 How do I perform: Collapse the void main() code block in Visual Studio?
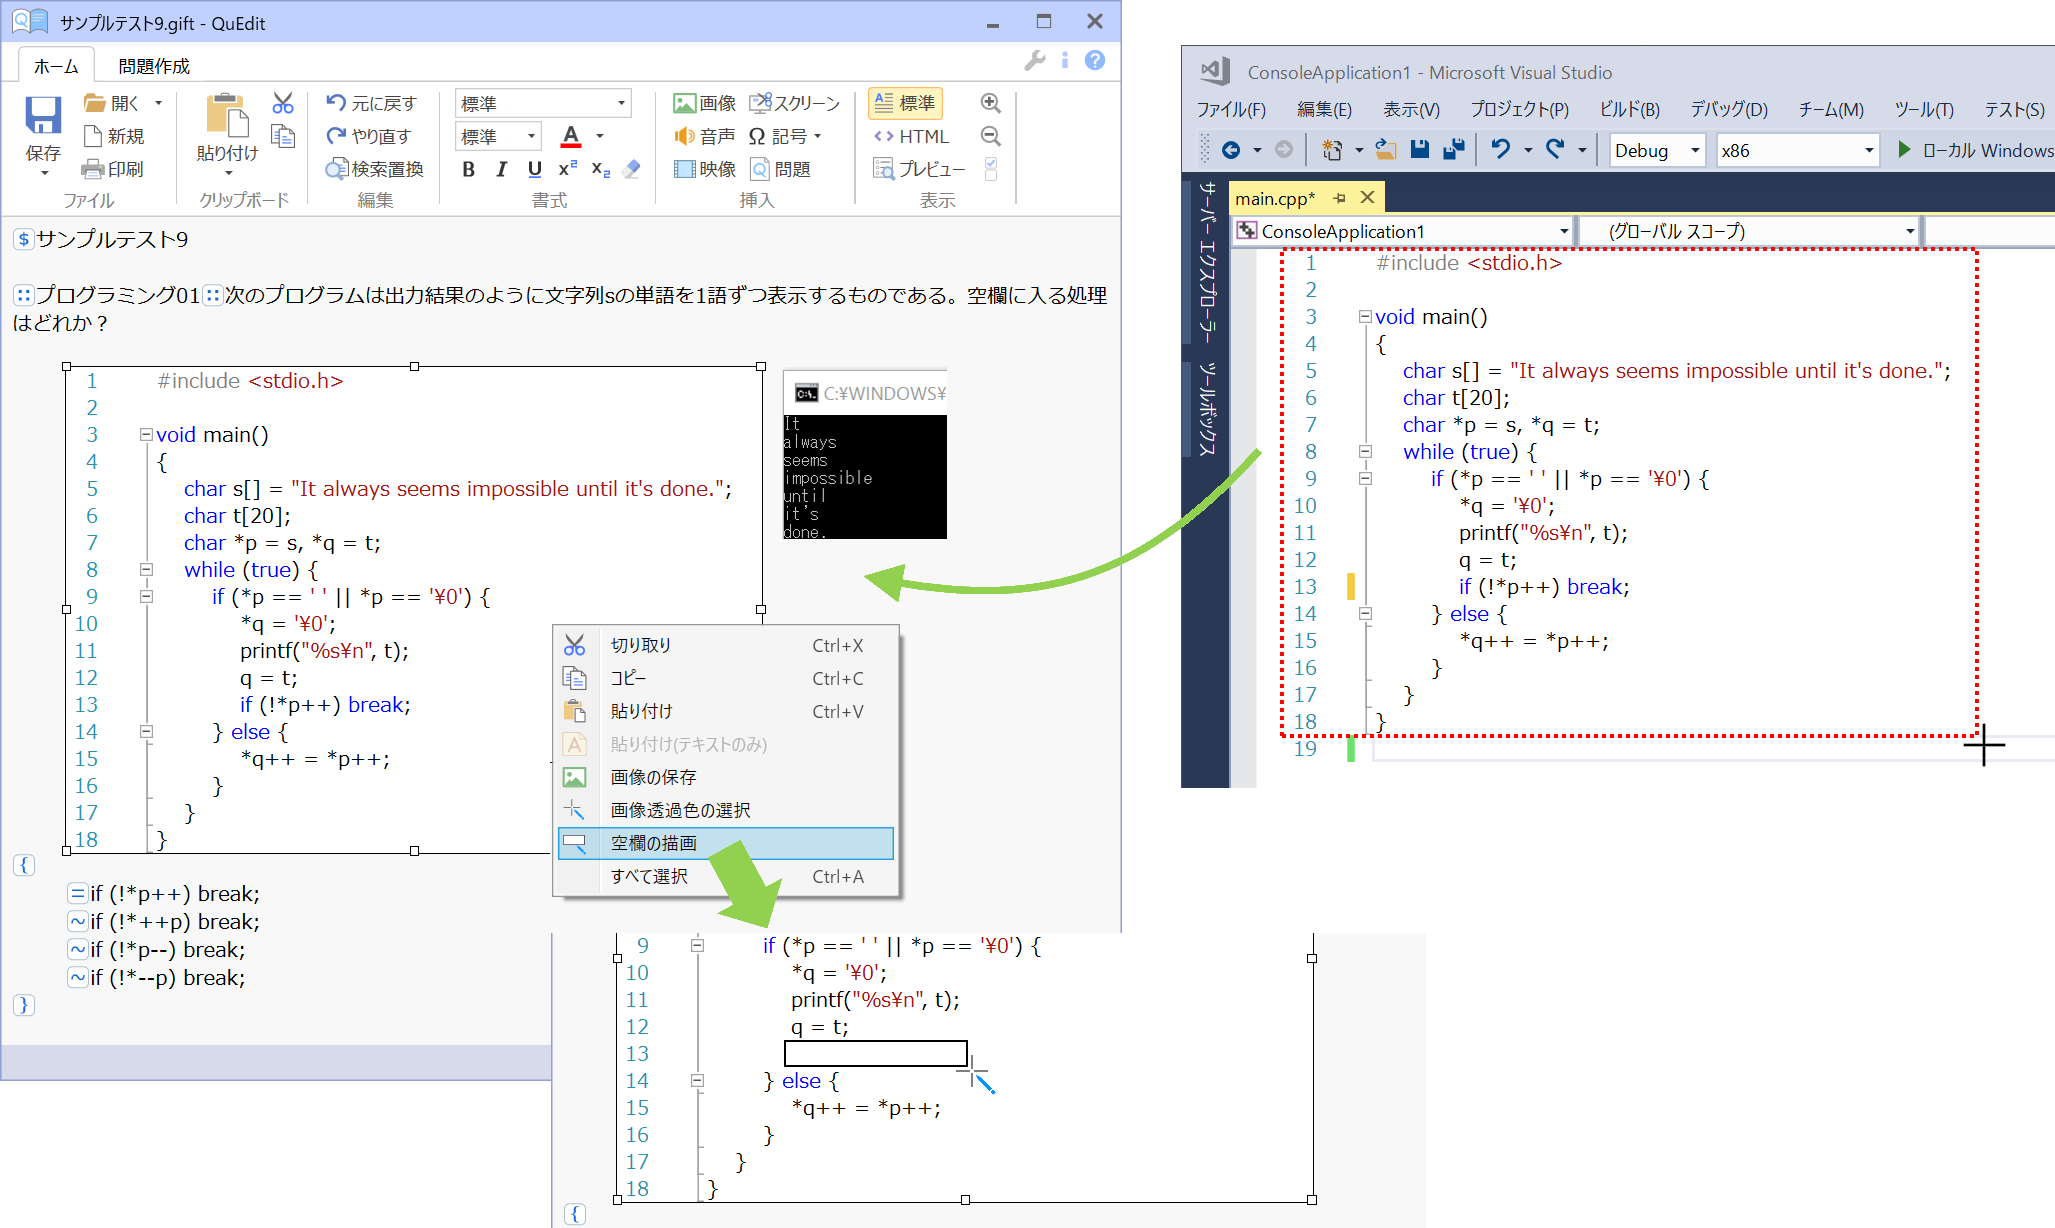click(1364, 317)
